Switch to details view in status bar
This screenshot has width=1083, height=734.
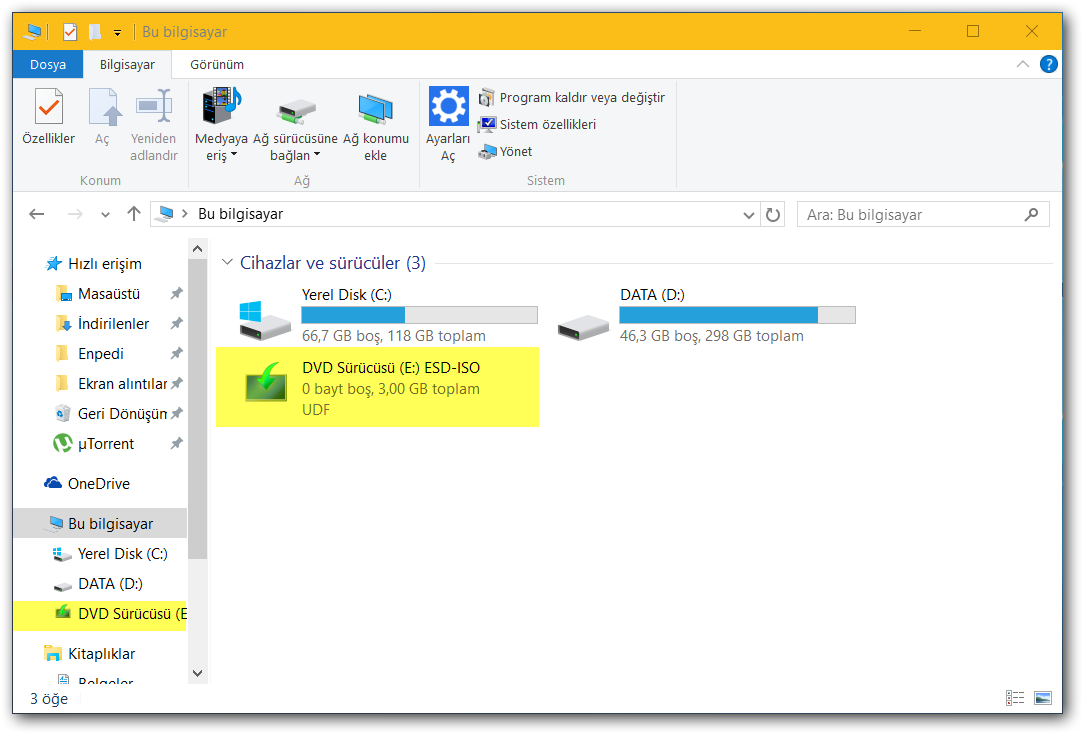tap(1015, 698)
